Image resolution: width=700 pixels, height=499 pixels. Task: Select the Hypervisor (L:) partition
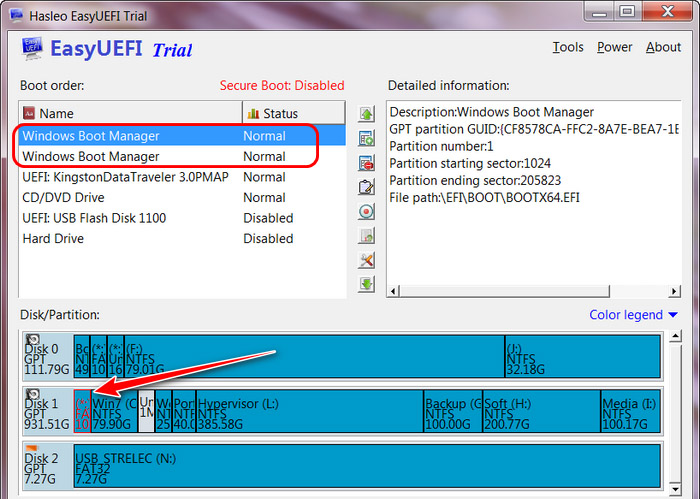[x=310, y=411]
